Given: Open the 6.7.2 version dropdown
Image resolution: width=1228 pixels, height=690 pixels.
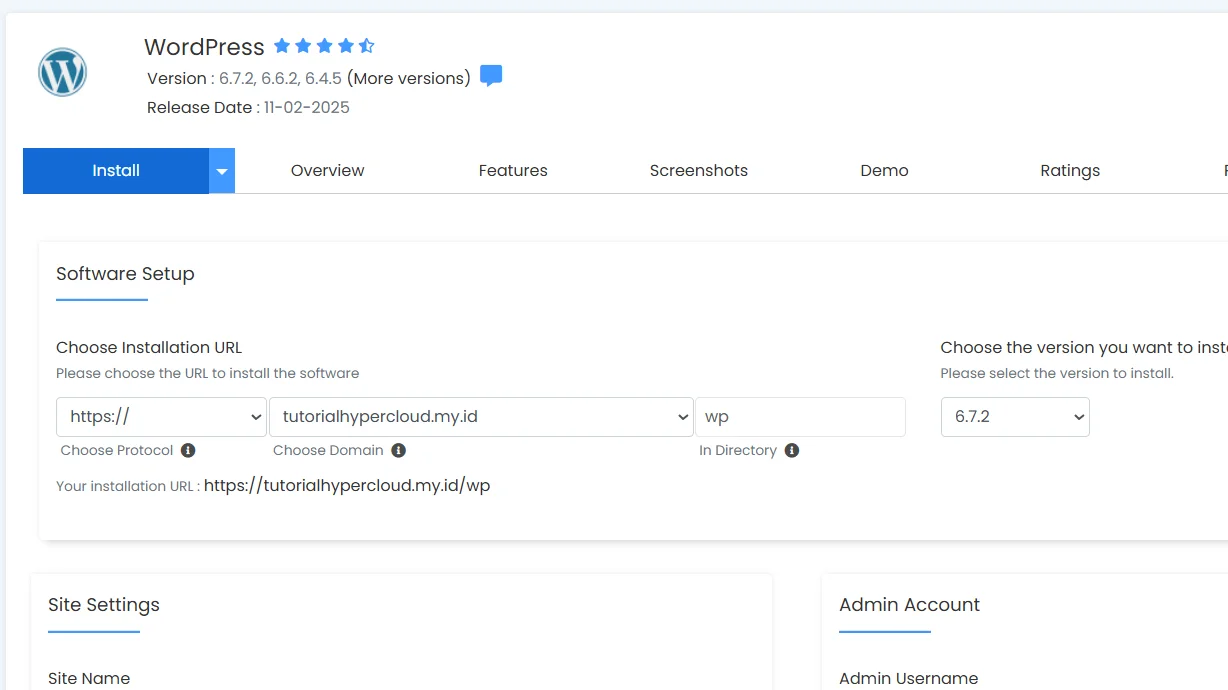Looking at the screenshot, I should [1015, 417].
